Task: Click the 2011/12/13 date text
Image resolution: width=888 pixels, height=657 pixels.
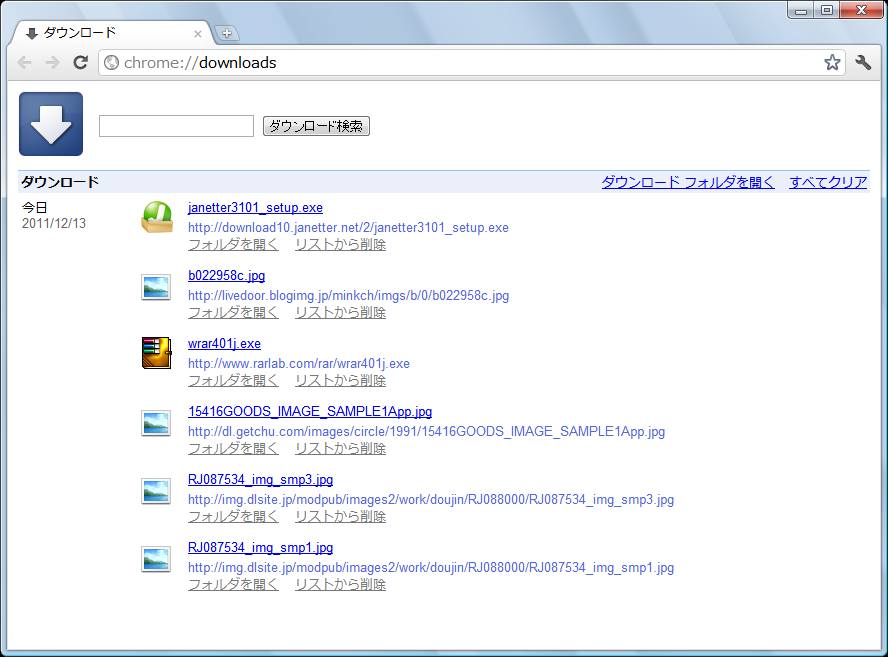Action: tap(54, 223)
